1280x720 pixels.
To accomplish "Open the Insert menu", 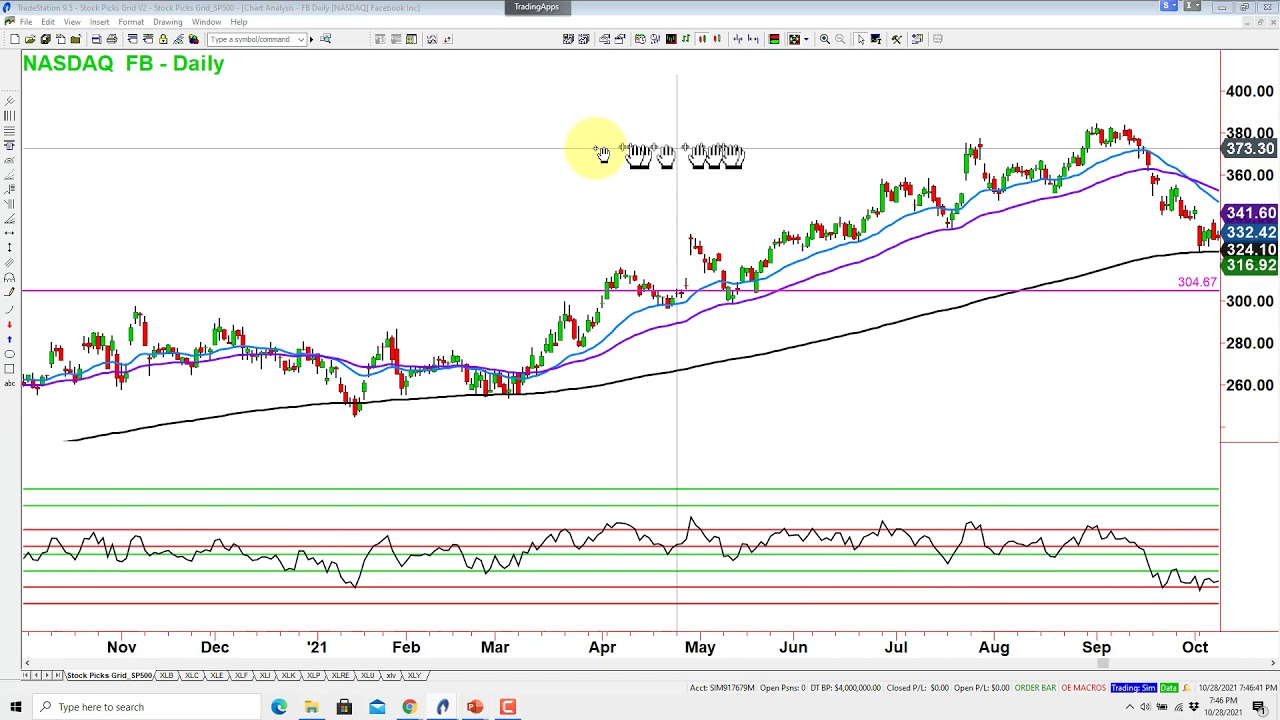I will (100, 22).
